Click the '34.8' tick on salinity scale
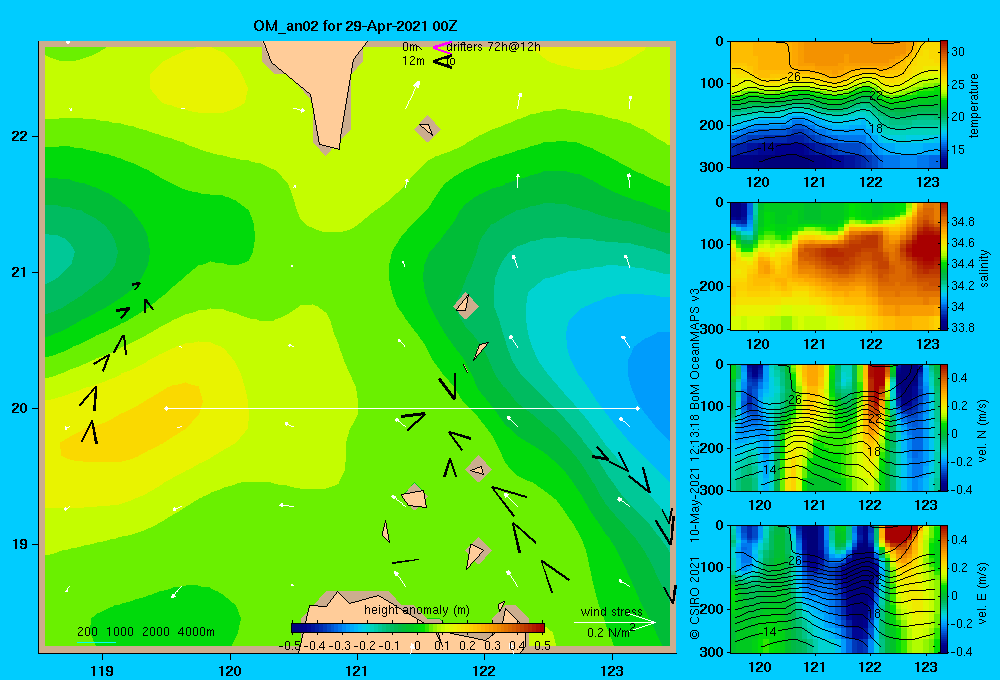The width and height of the screenshot is (1000, 680). pos(963,222)
